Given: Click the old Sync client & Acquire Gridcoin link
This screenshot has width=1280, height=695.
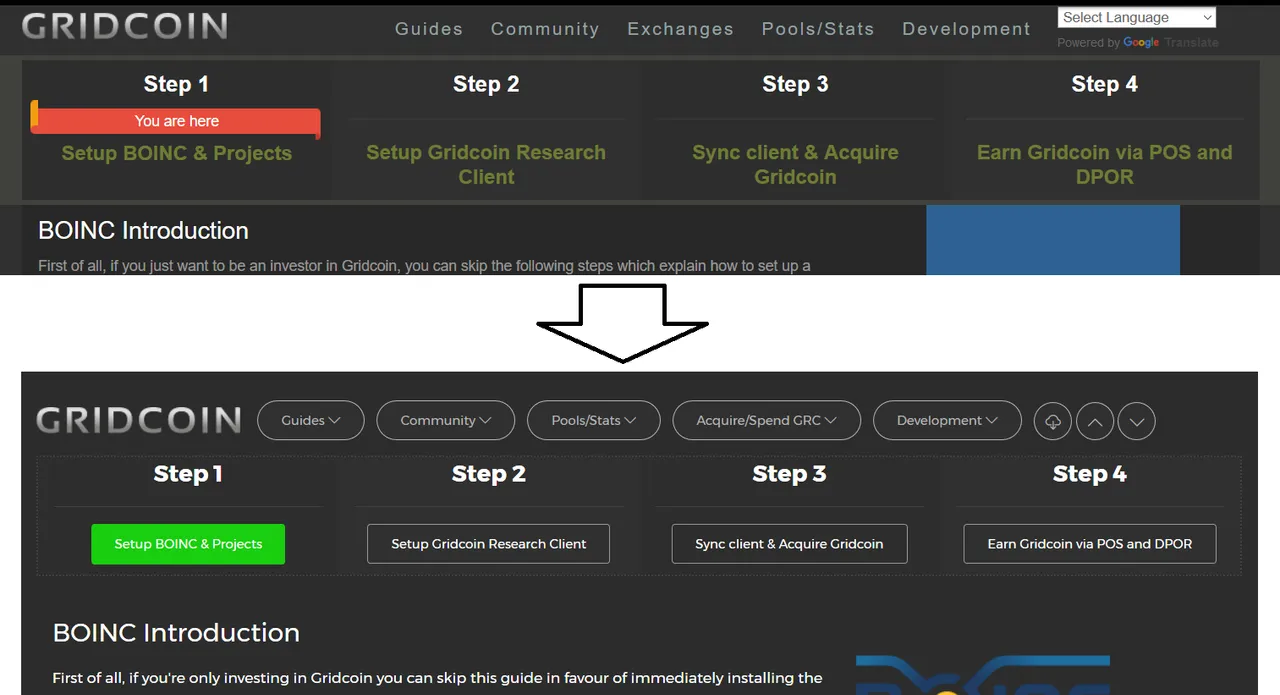Looking at the screenshot, I should click(x=795, y=165).
